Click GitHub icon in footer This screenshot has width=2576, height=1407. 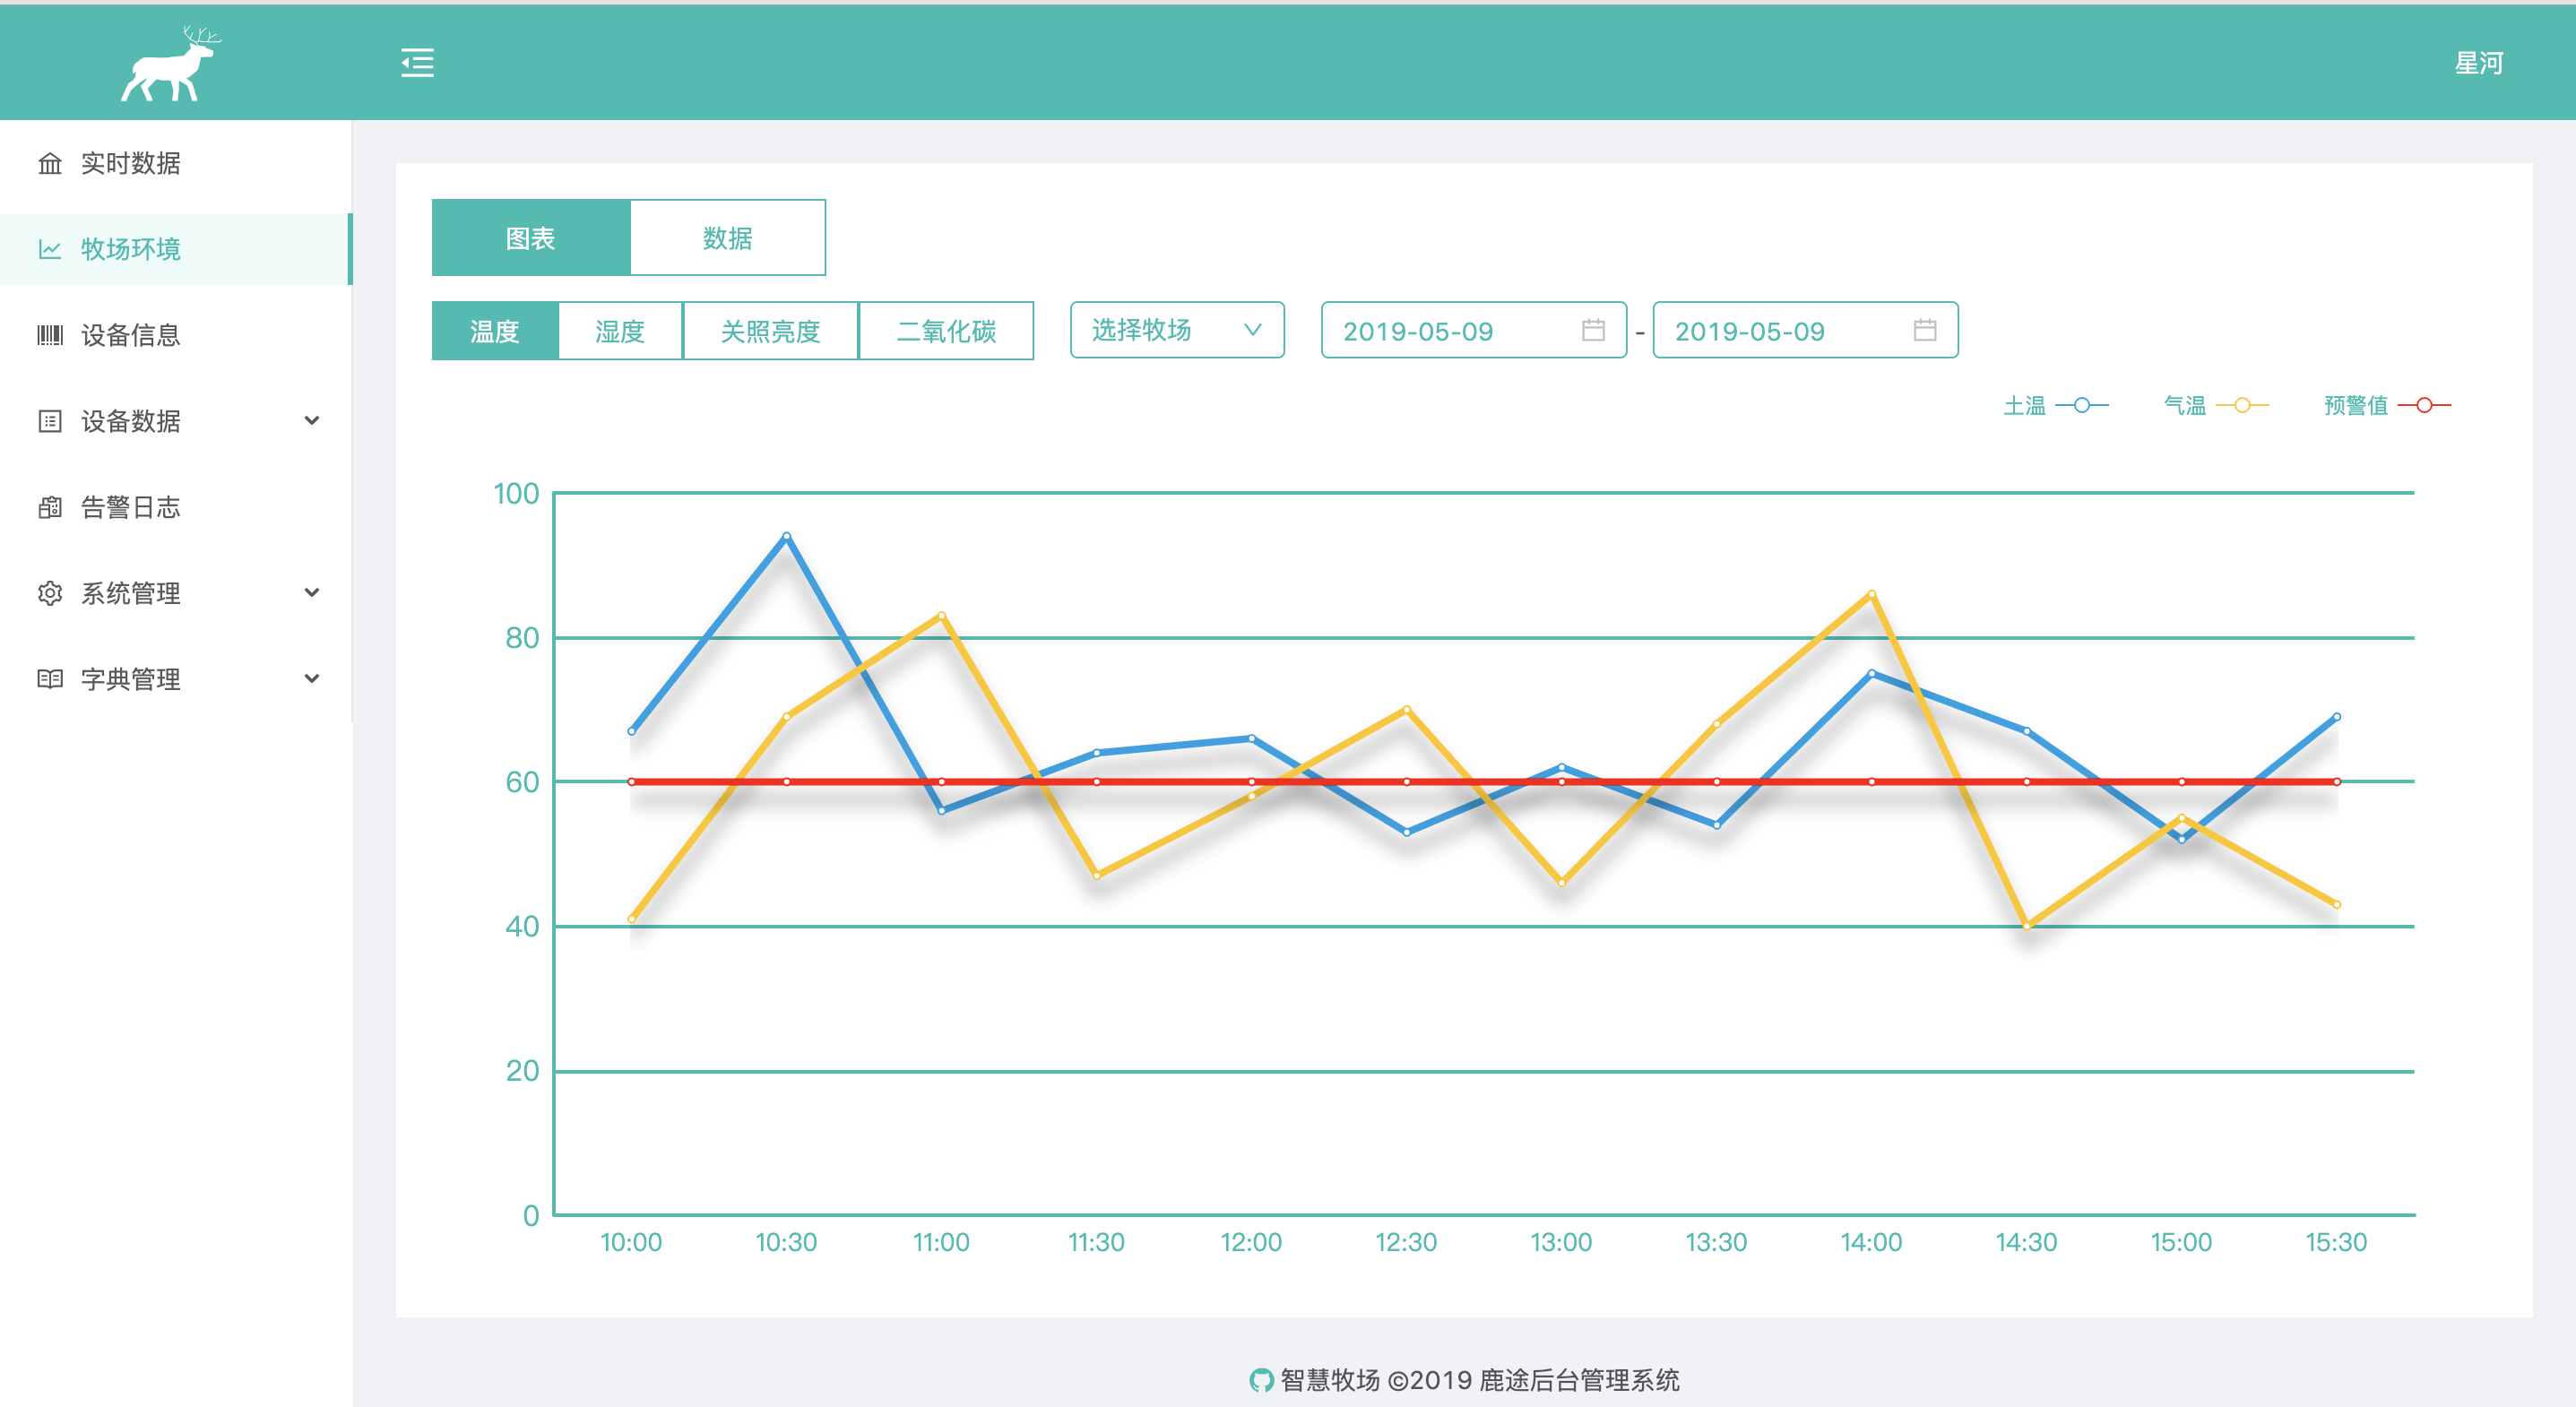point(1261,1380)
